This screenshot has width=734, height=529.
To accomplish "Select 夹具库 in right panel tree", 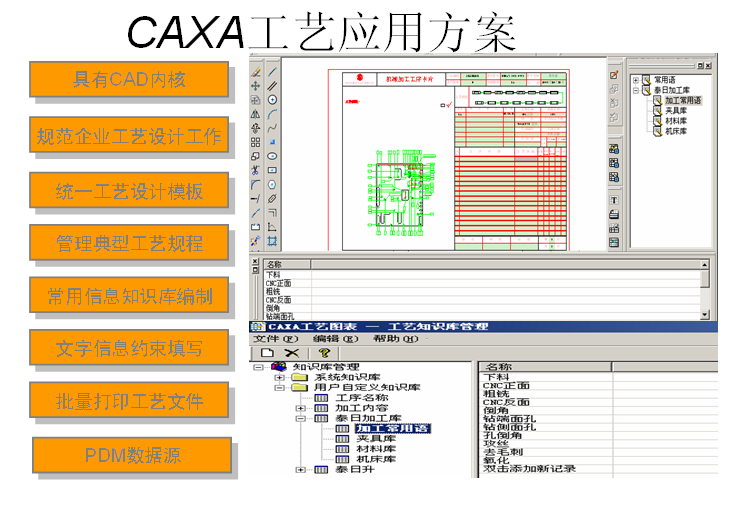I will [x=676, y=110].
